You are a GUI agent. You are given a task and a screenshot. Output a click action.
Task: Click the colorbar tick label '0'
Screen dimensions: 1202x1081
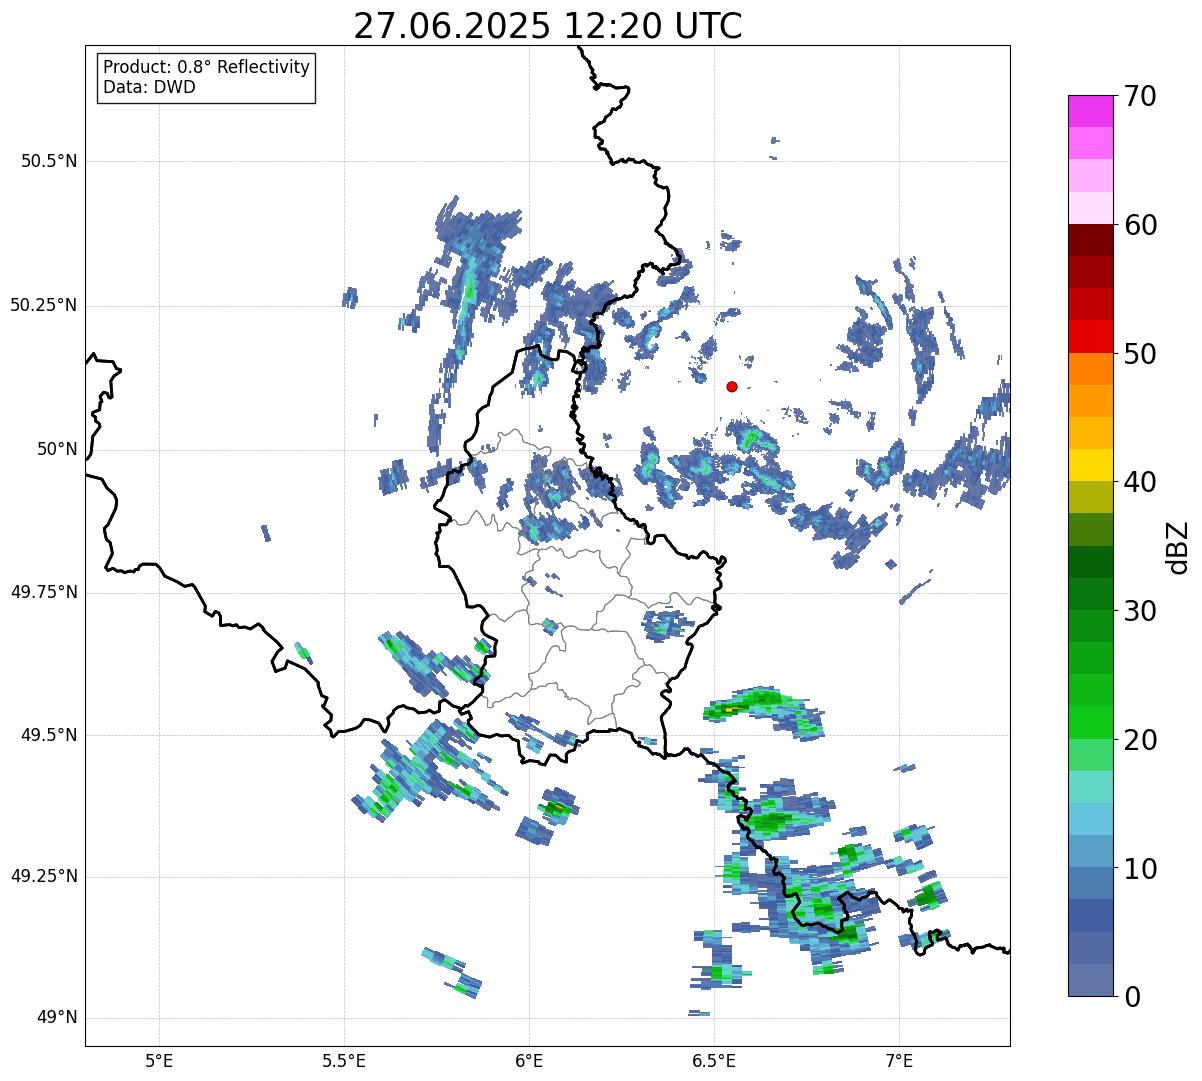1132,997
